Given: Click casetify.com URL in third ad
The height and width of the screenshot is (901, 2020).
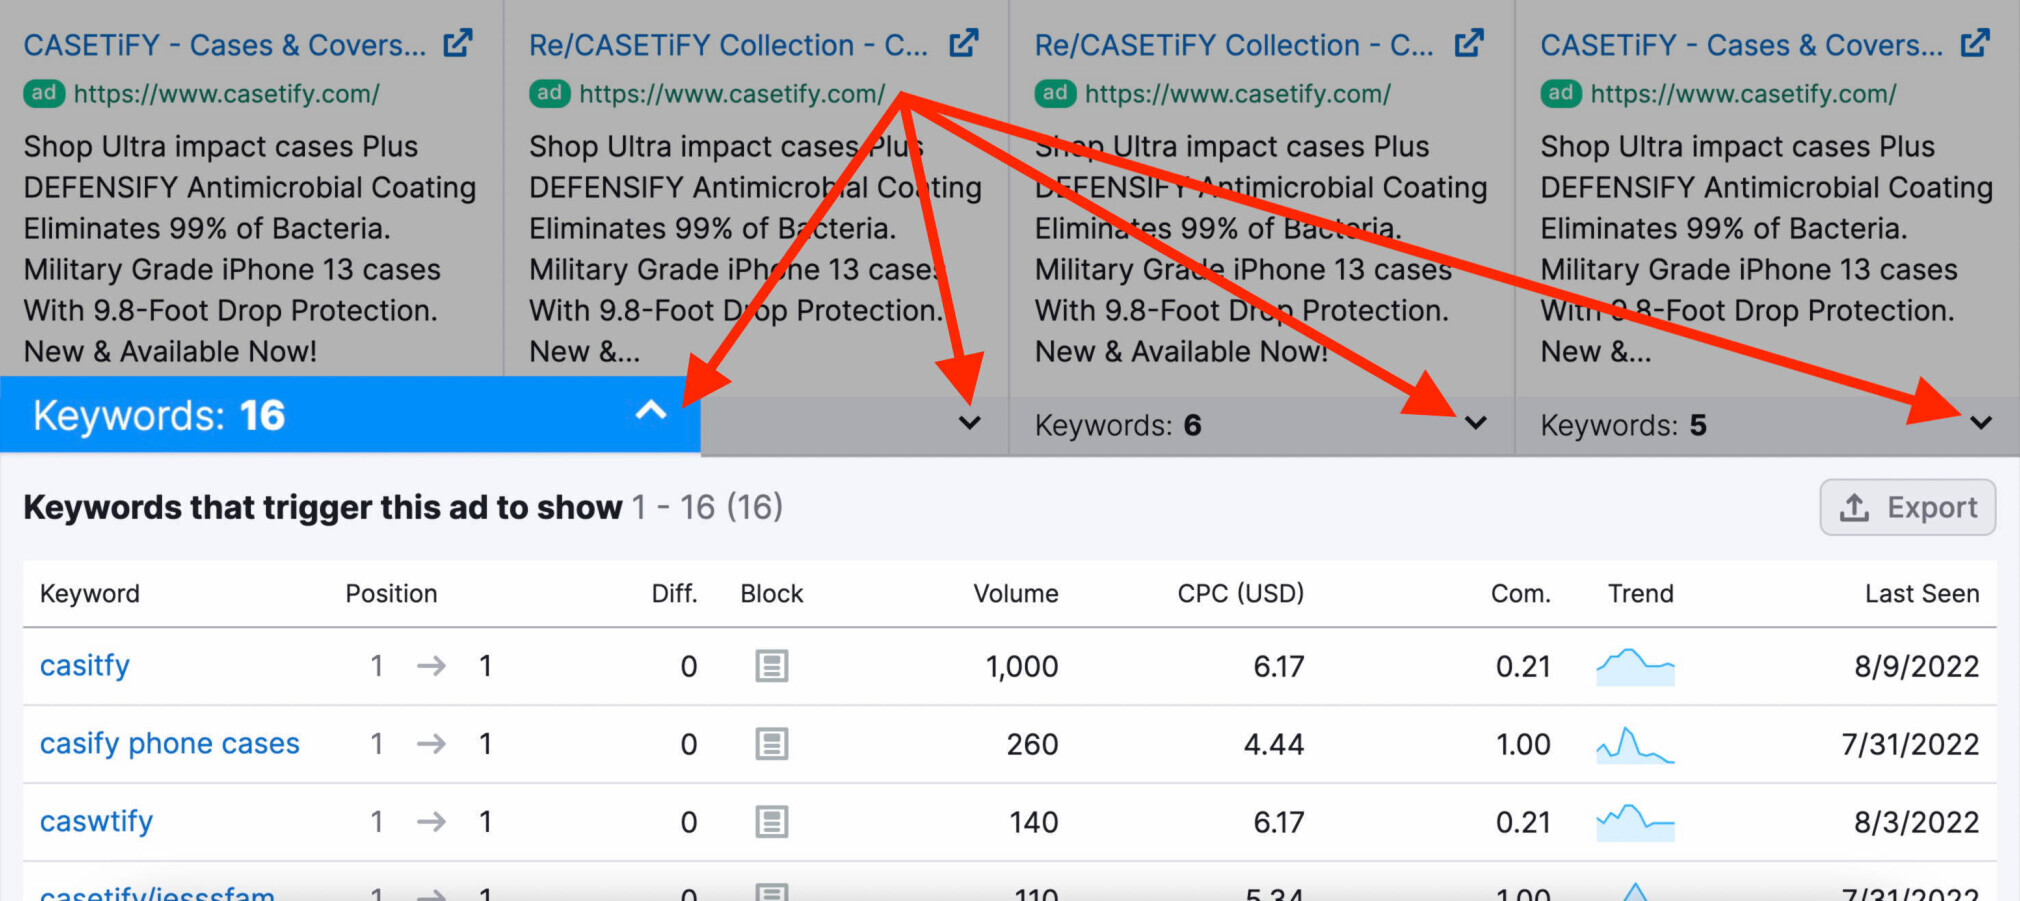Looking at the screenshot, I should [1238, 94].
